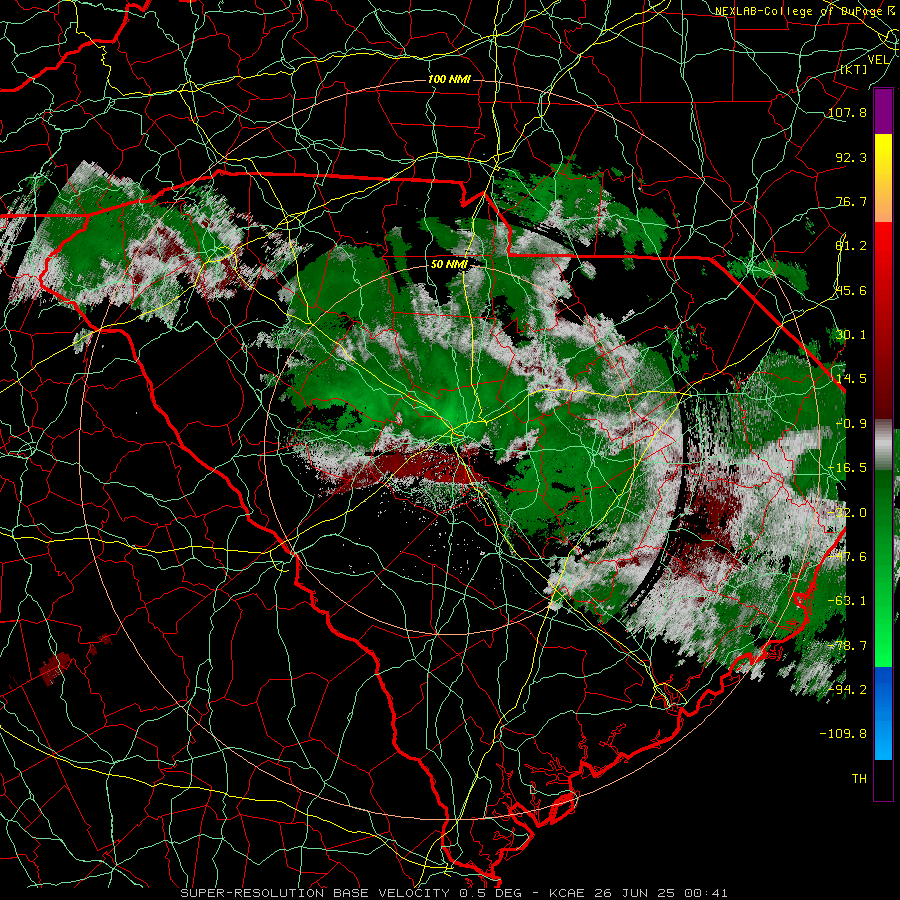Click the -16.5 scale value
The image size is (900, 900).
[x=847, y=468]
